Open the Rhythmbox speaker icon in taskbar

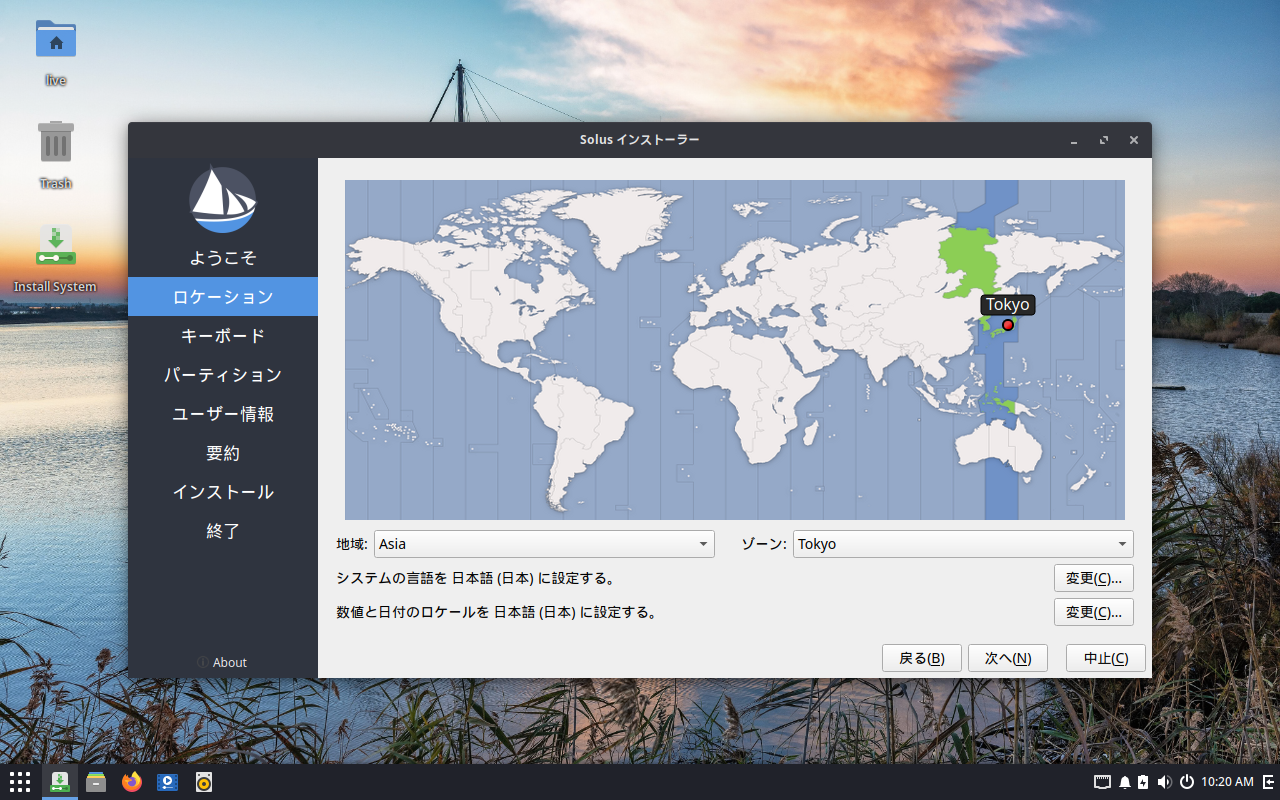pyautogui.click(x=204, y=782)
